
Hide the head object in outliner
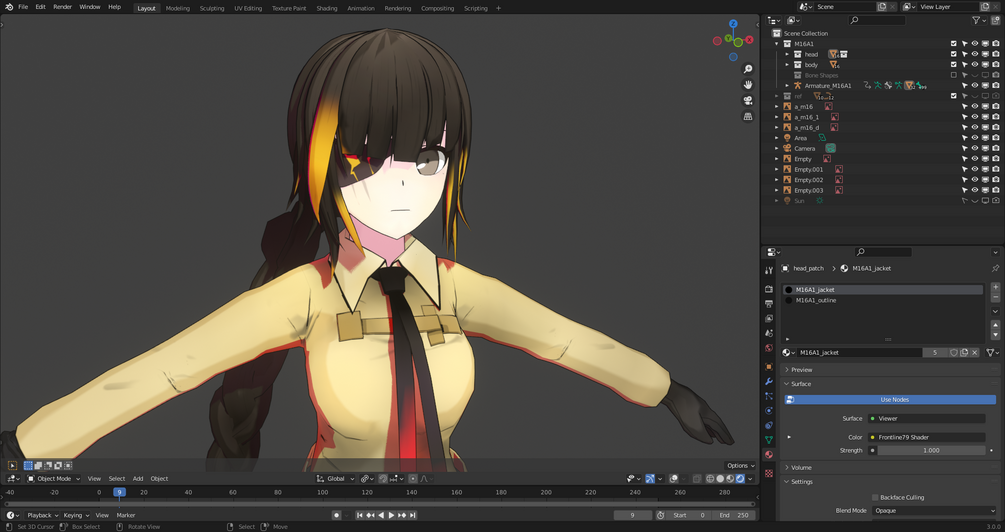click(974, 54)
